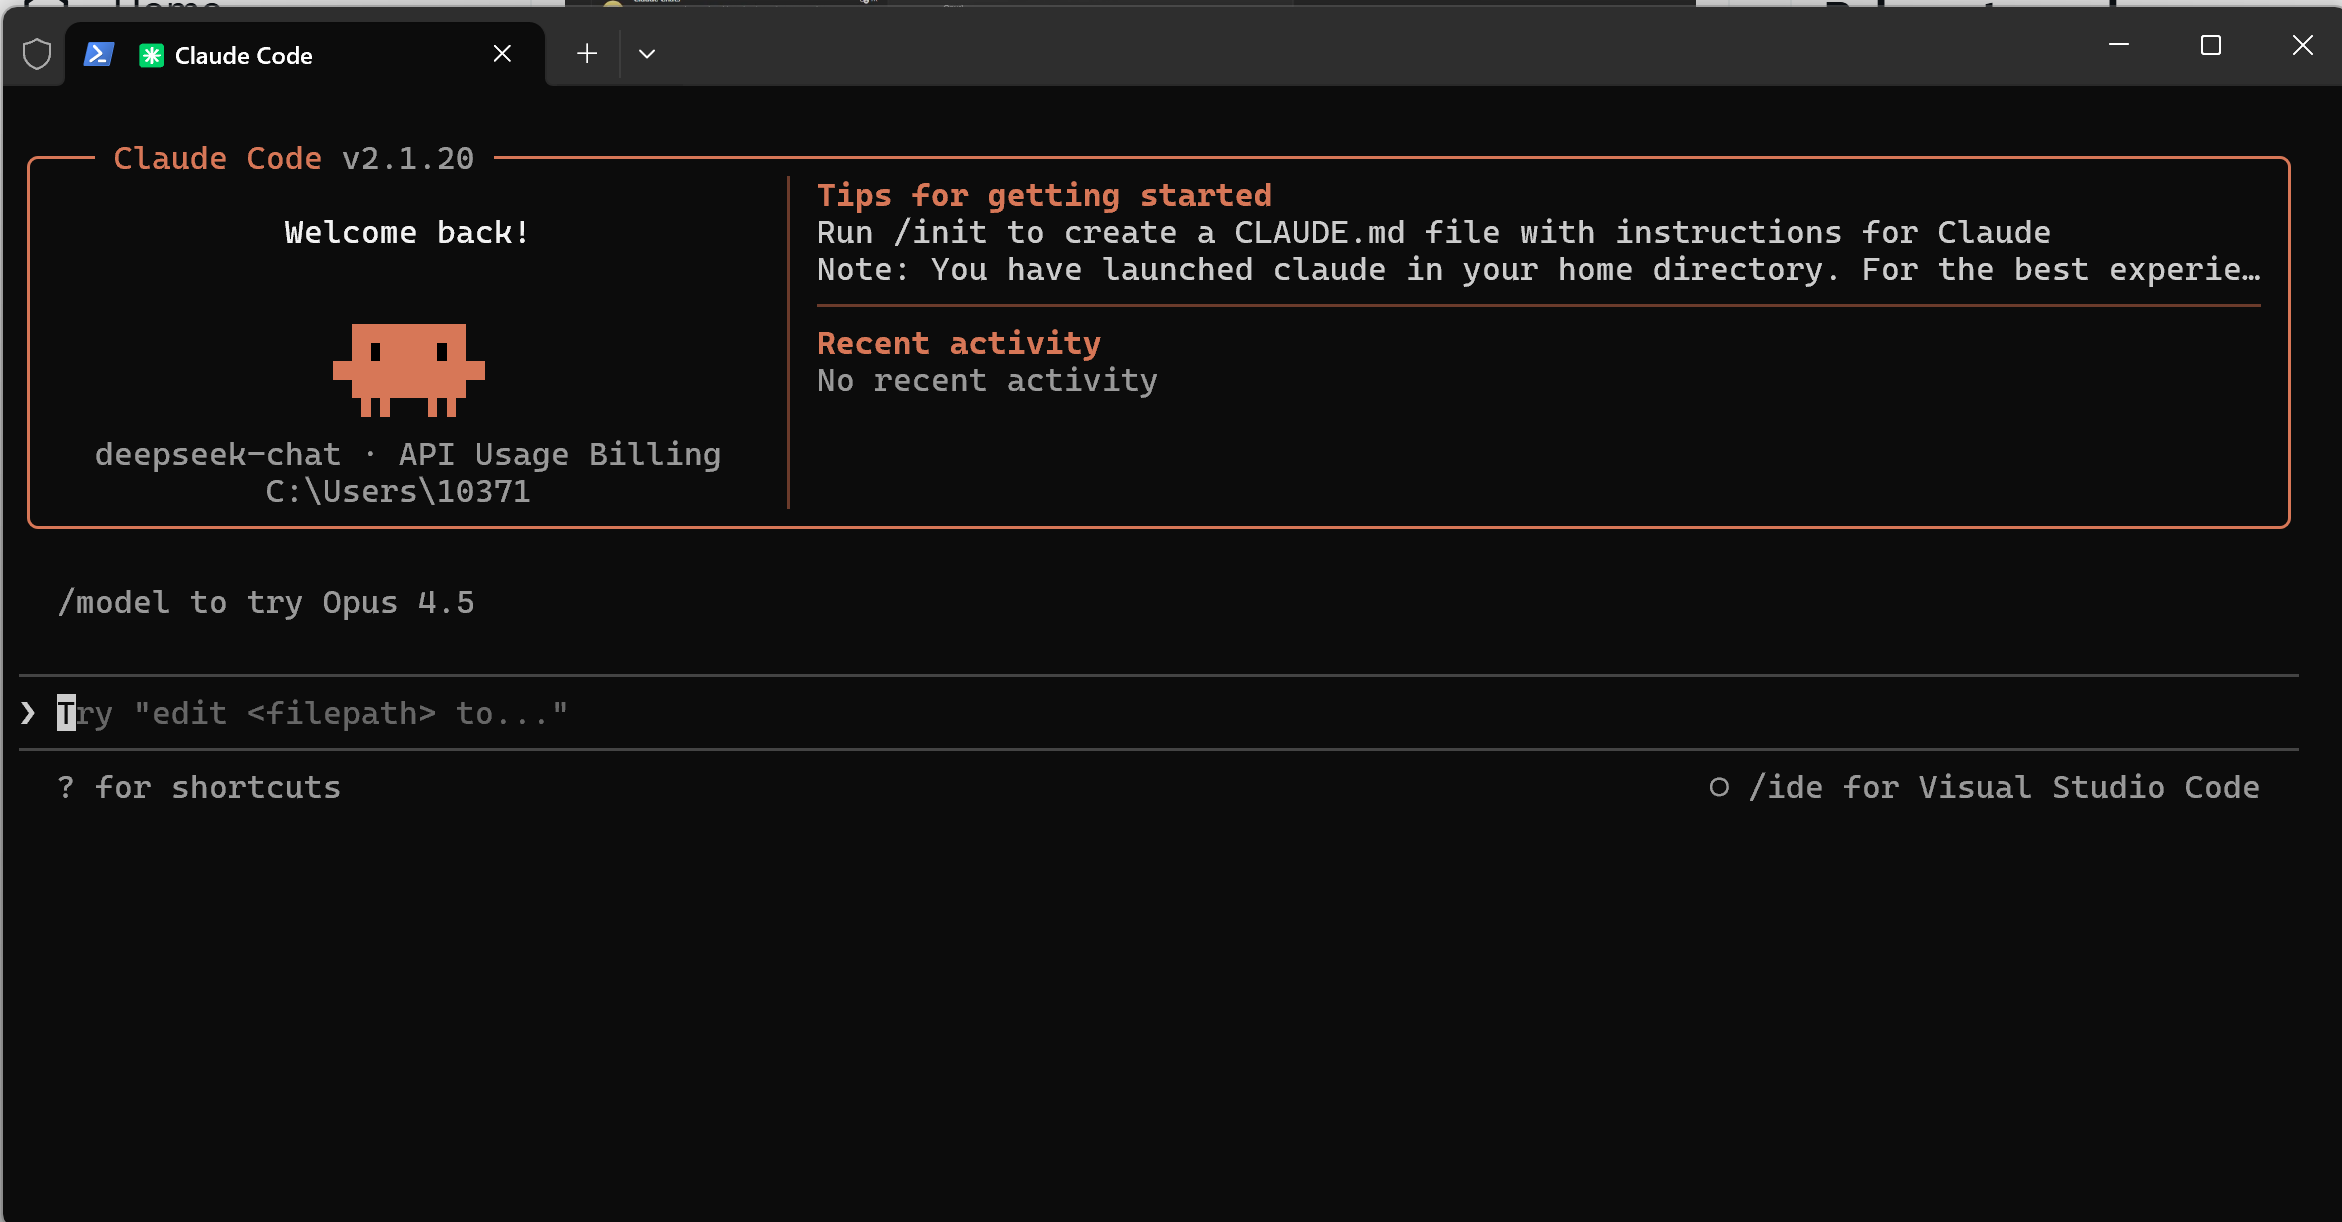The width and height of the screenshot is (2342, 1222).
Task: Click the PowerShell icon in the tab
Action: tap(98, 54)
